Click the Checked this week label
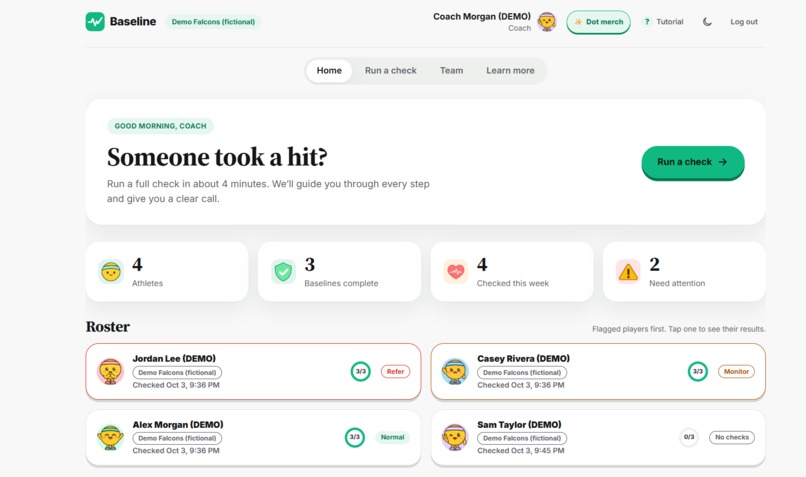This screenshot has width=806, height=477. point(512,283)
